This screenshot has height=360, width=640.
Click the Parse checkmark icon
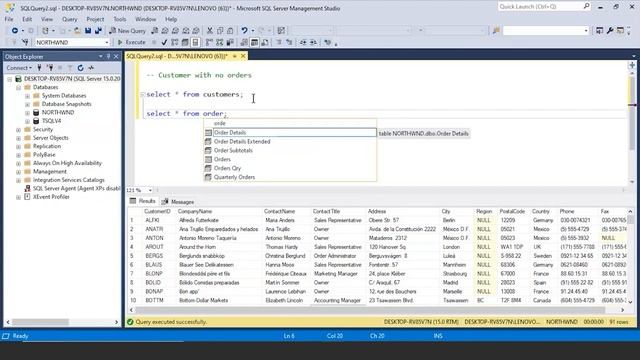164,42
